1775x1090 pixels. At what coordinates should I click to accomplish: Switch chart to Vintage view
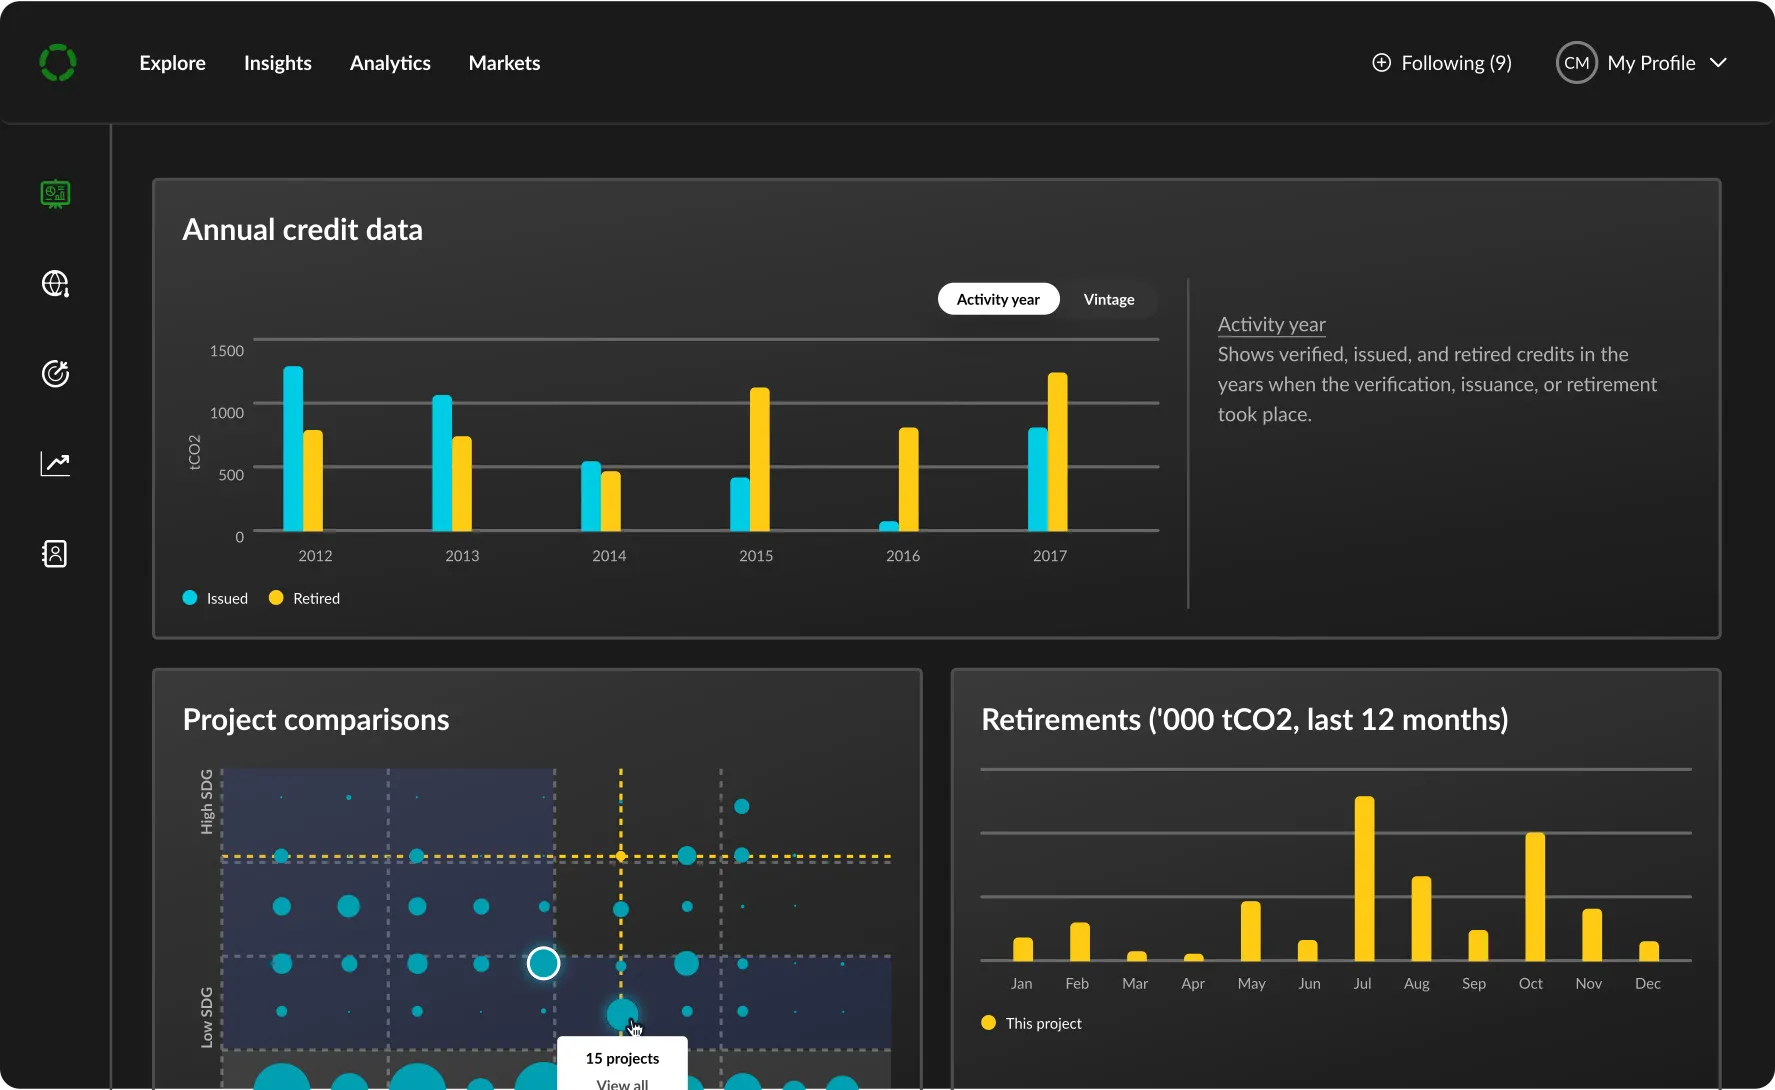pos(1109,299)
